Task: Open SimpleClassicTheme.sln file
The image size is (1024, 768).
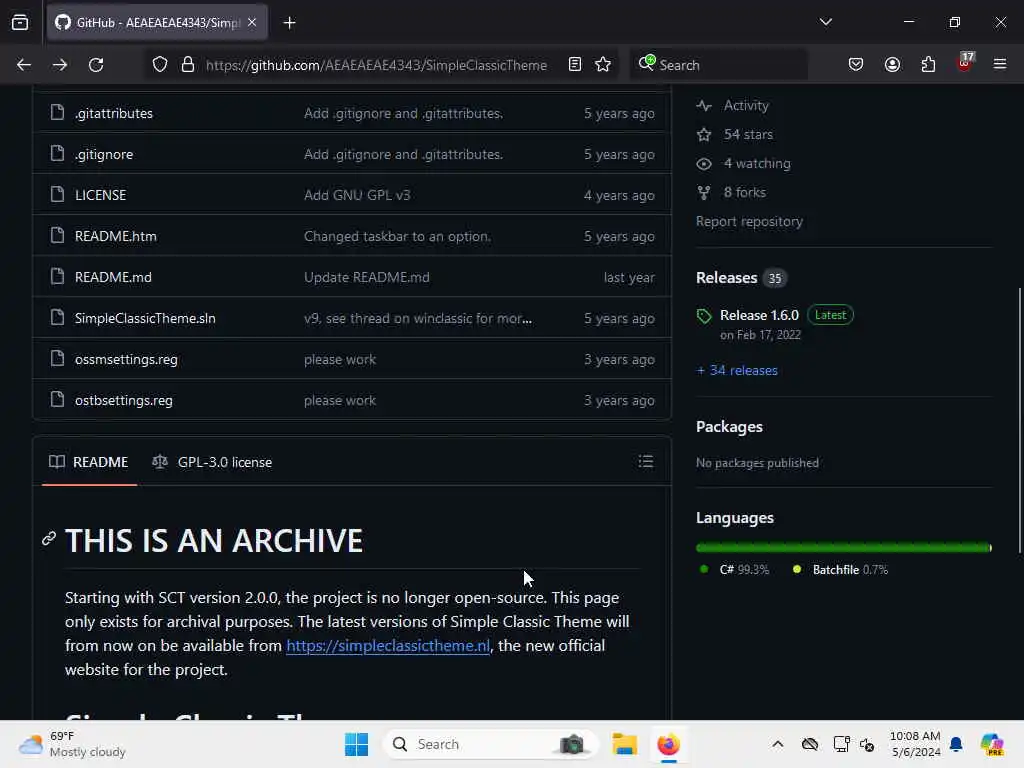Action: [x=145, y=318]
